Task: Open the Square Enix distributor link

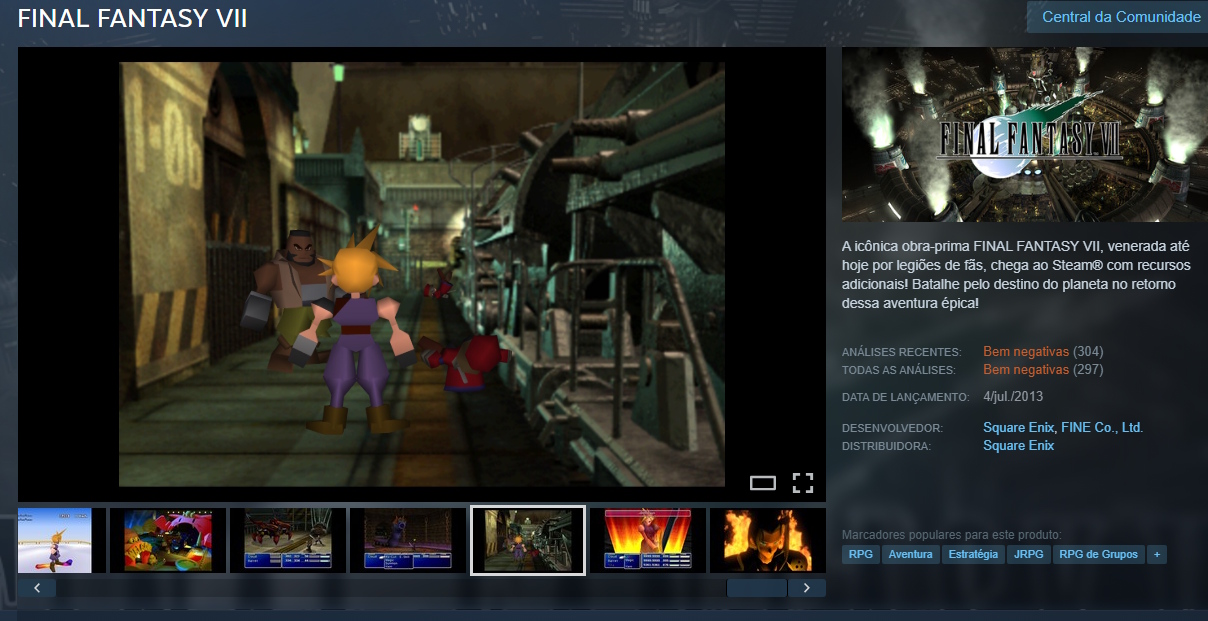Action: click(1018, 445)
